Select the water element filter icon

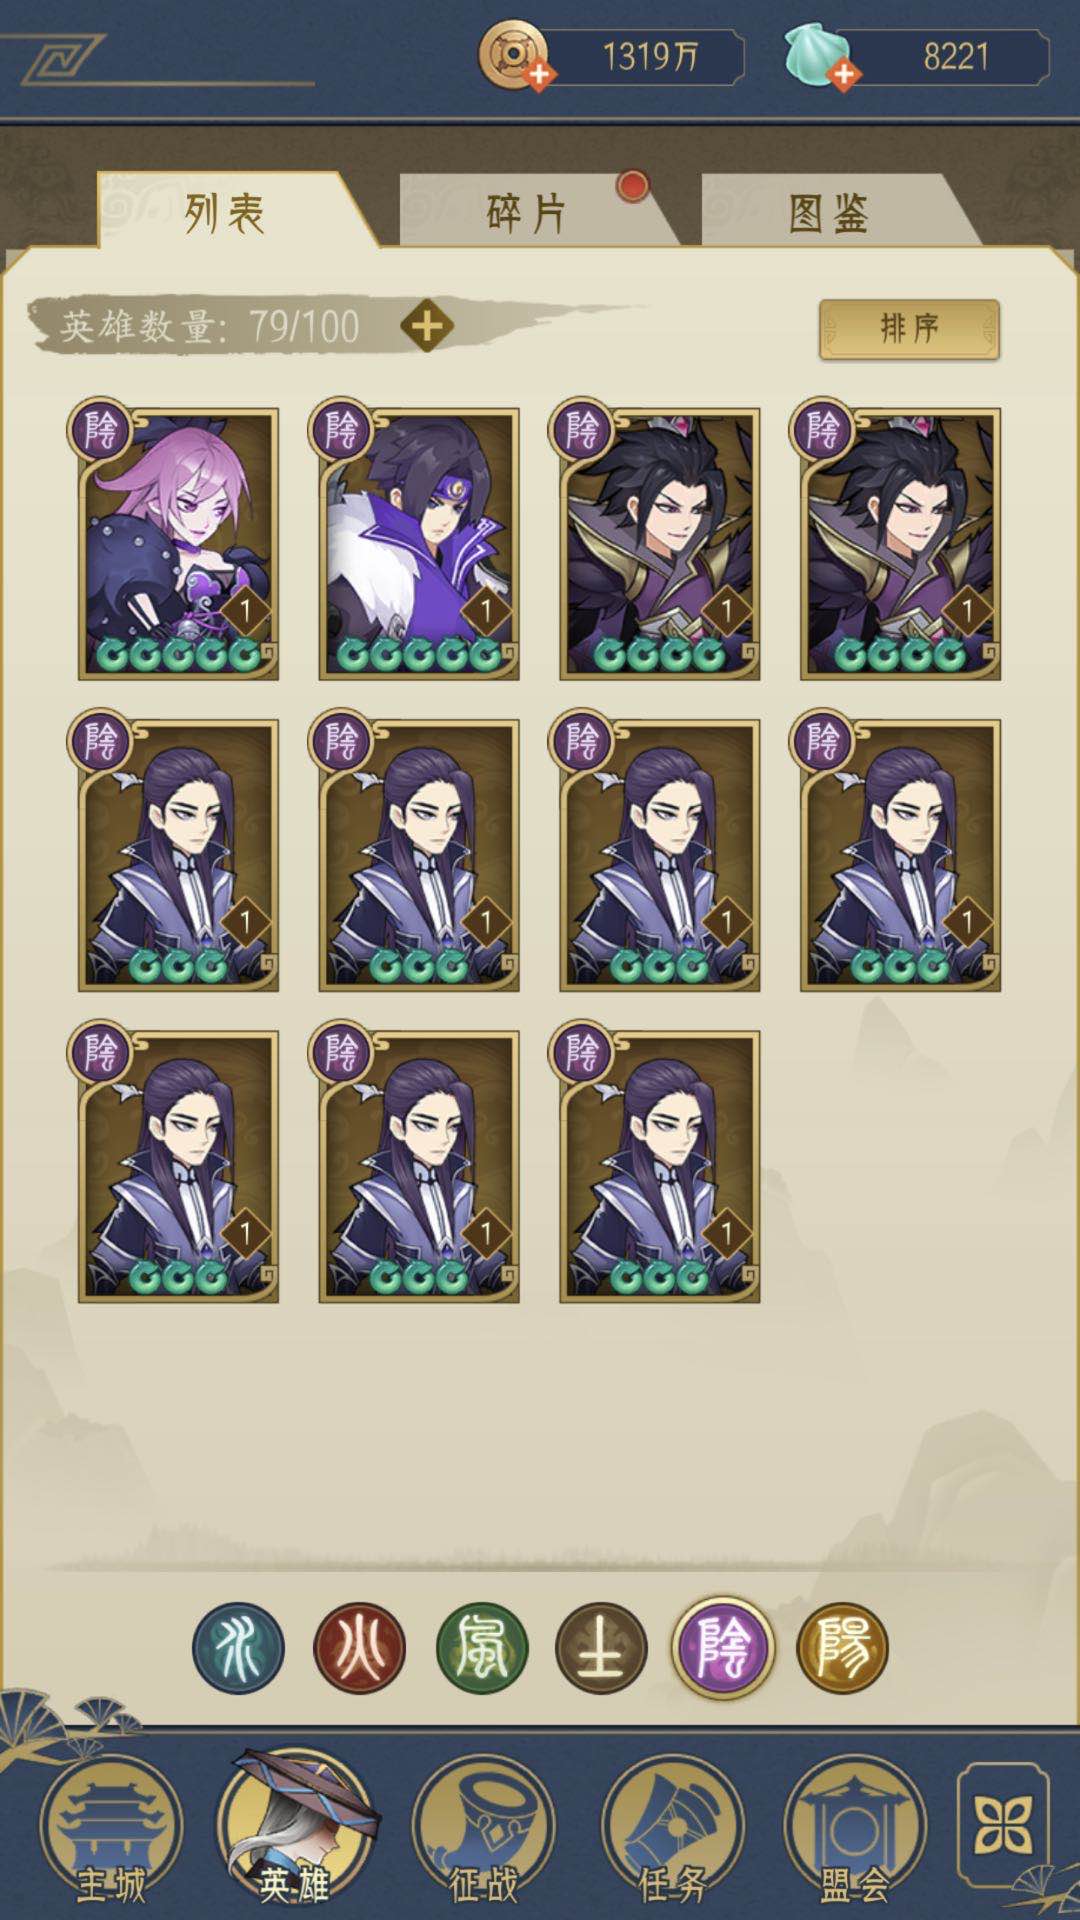(238, 1648)
